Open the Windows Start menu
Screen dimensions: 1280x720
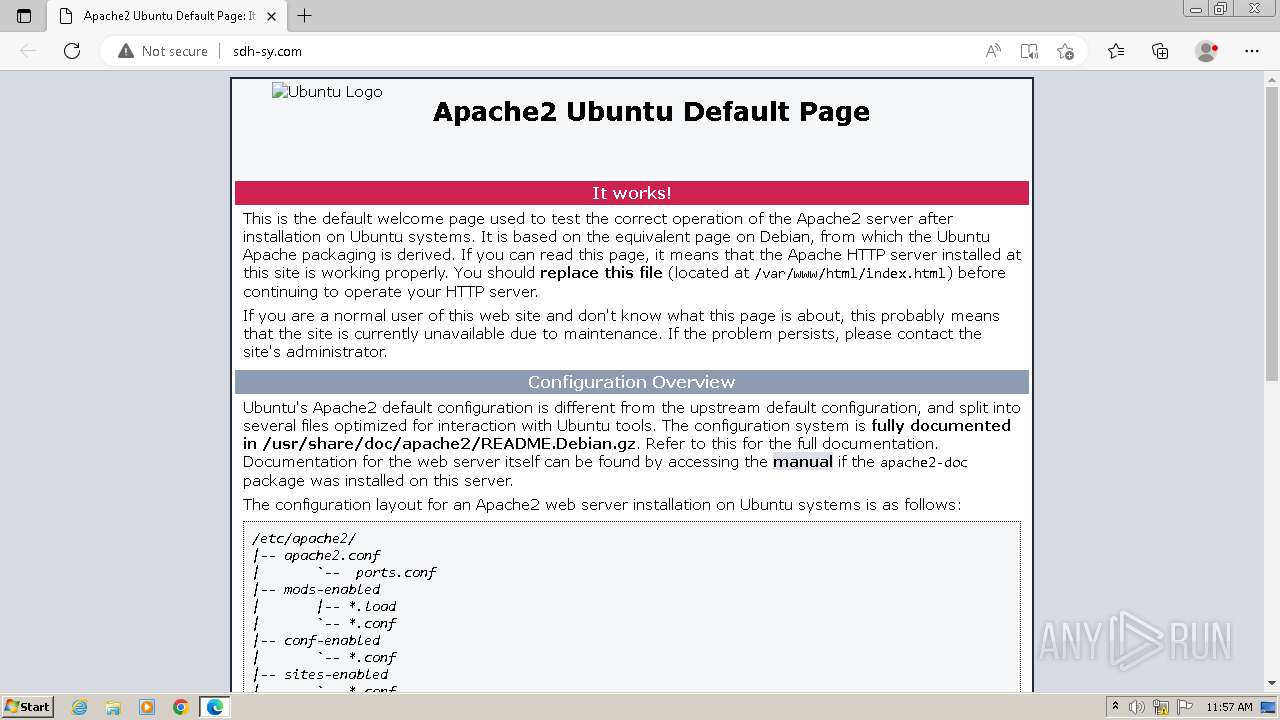[x=27, y=707]
